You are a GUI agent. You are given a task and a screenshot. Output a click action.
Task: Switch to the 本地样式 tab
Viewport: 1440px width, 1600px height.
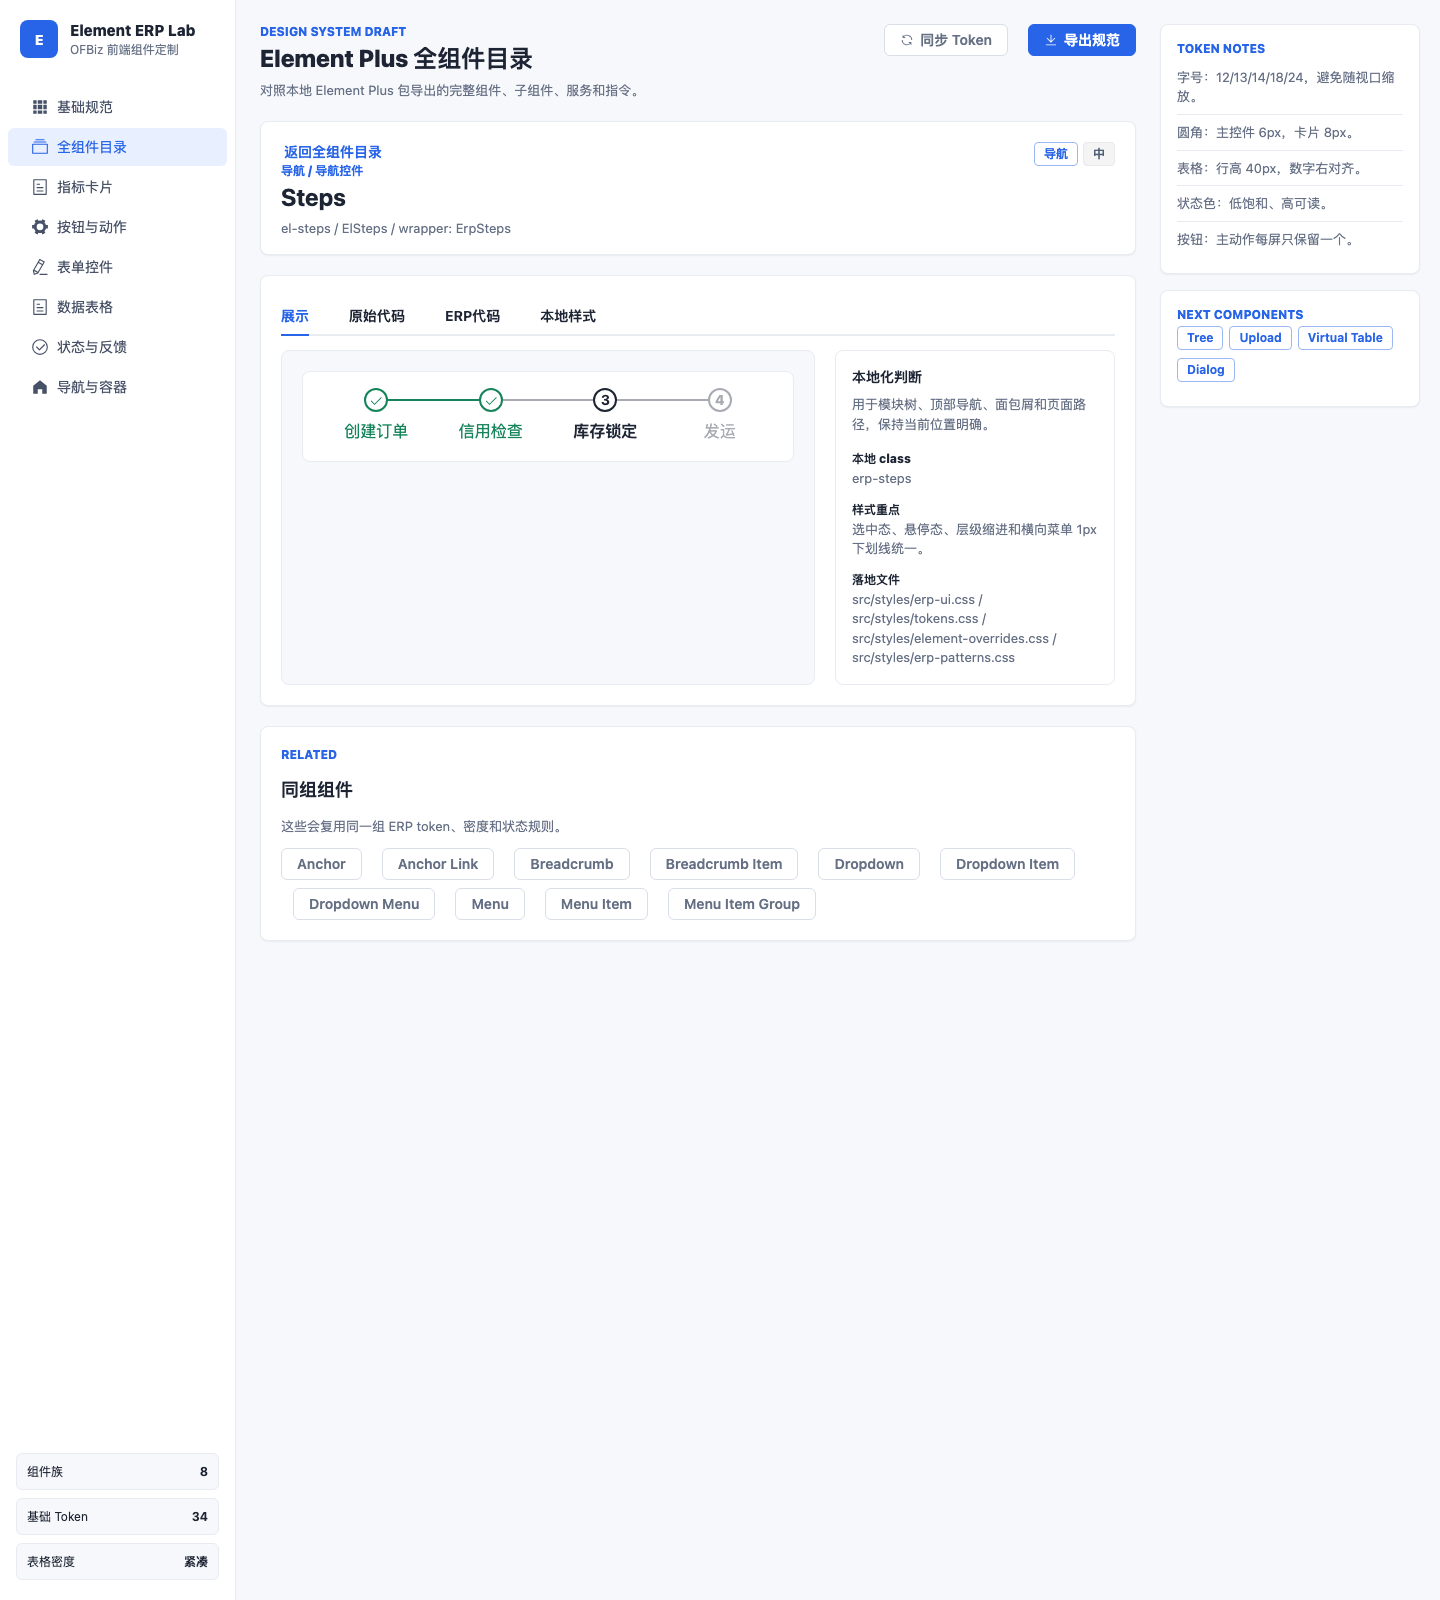[568, 316]
